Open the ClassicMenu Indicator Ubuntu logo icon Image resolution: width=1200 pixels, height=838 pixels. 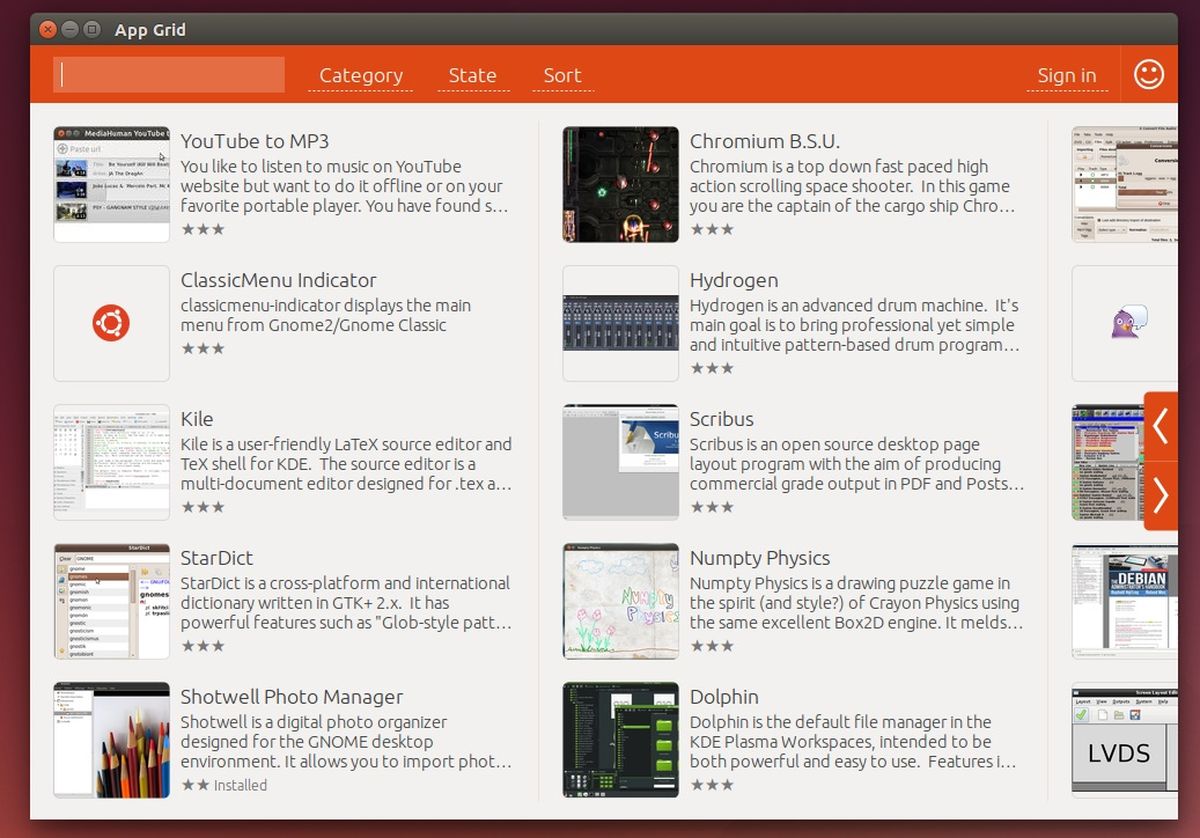[x=111, y=323]
